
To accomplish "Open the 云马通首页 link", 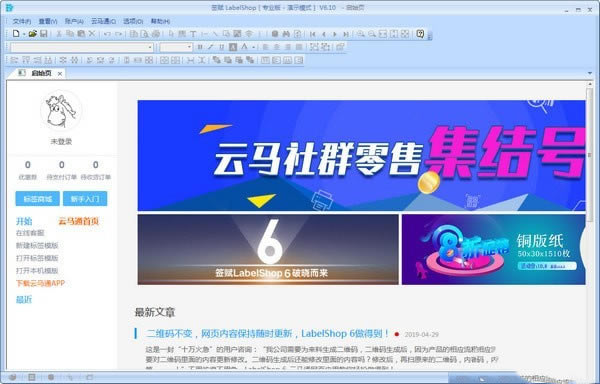I will coord(78,221).
